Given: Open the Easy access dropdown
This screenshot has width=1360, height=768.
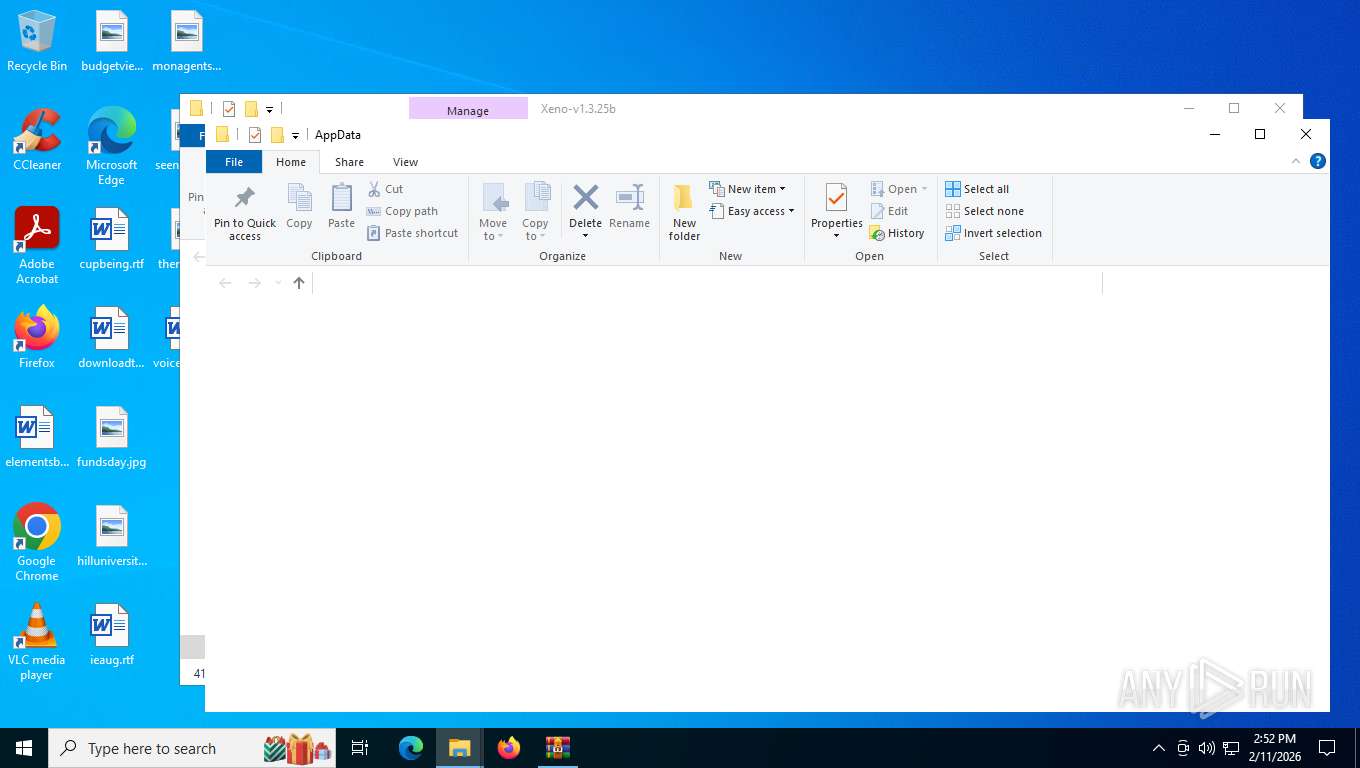Looking at the screenshot, I should pyautogui.click(x=751, y=211).
